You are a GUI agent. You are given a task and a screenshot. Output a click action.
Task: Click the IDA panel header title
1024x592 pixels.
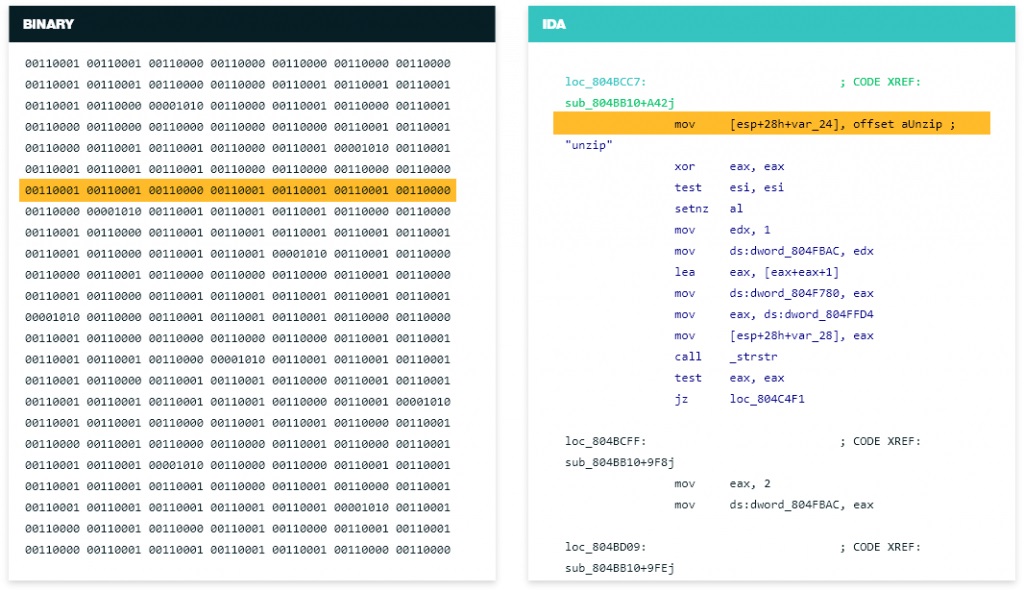[x=554, y=24]
